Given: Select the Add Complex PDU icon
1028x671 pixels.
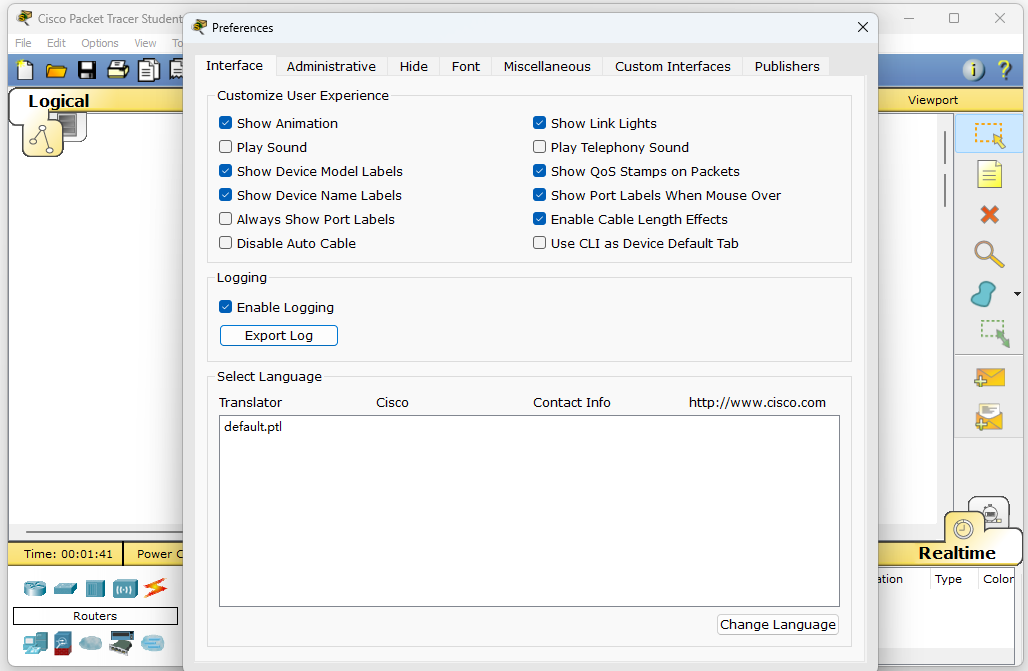Looking at the screenshot, I should (x=989, y=417).
